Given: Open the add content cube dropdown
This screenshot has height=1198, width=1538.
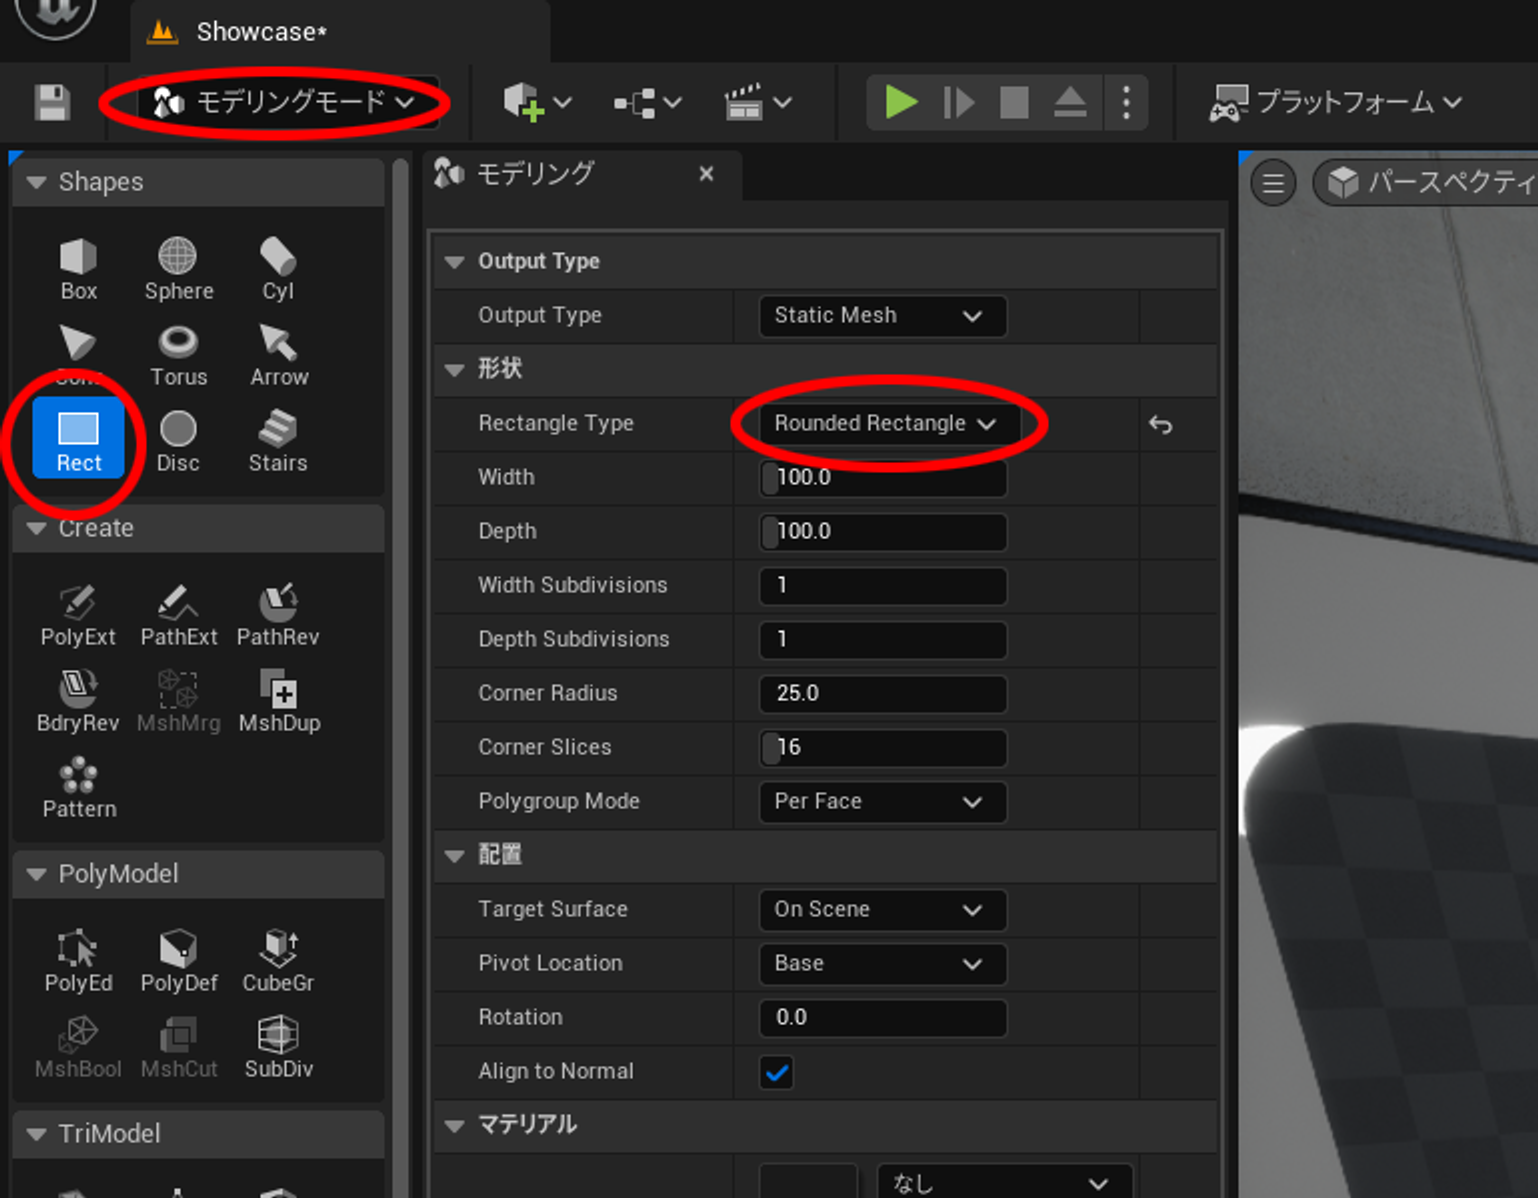Looking at the screenshot, I should click(537, 102).
